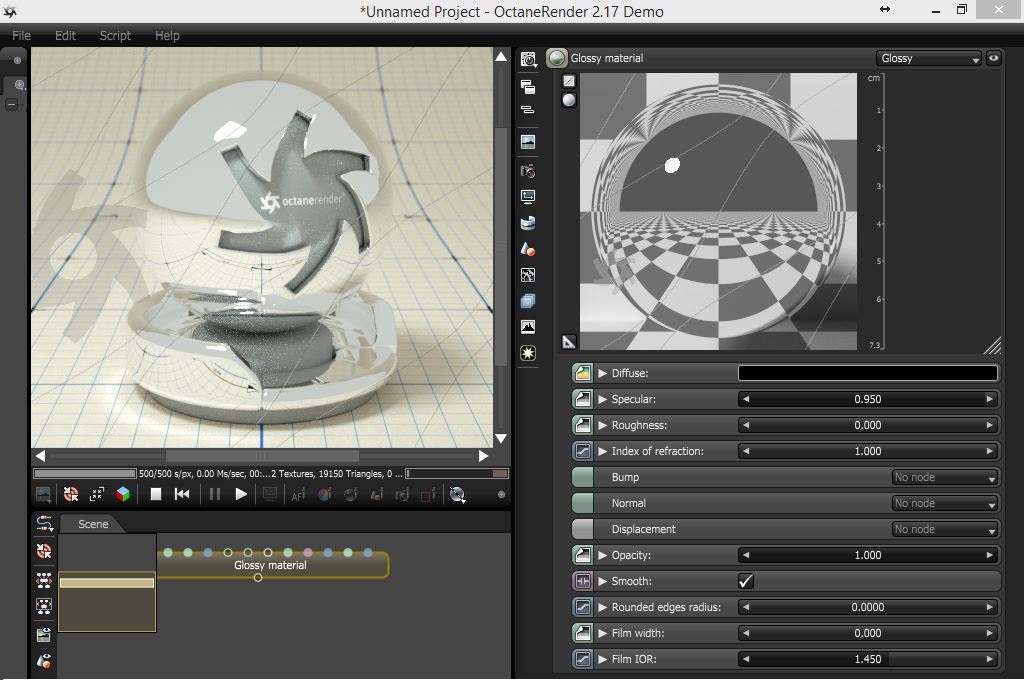Open the Glossy material type dropdown
The height and width of the screenshot is (680, 1024).
[928, 58]
